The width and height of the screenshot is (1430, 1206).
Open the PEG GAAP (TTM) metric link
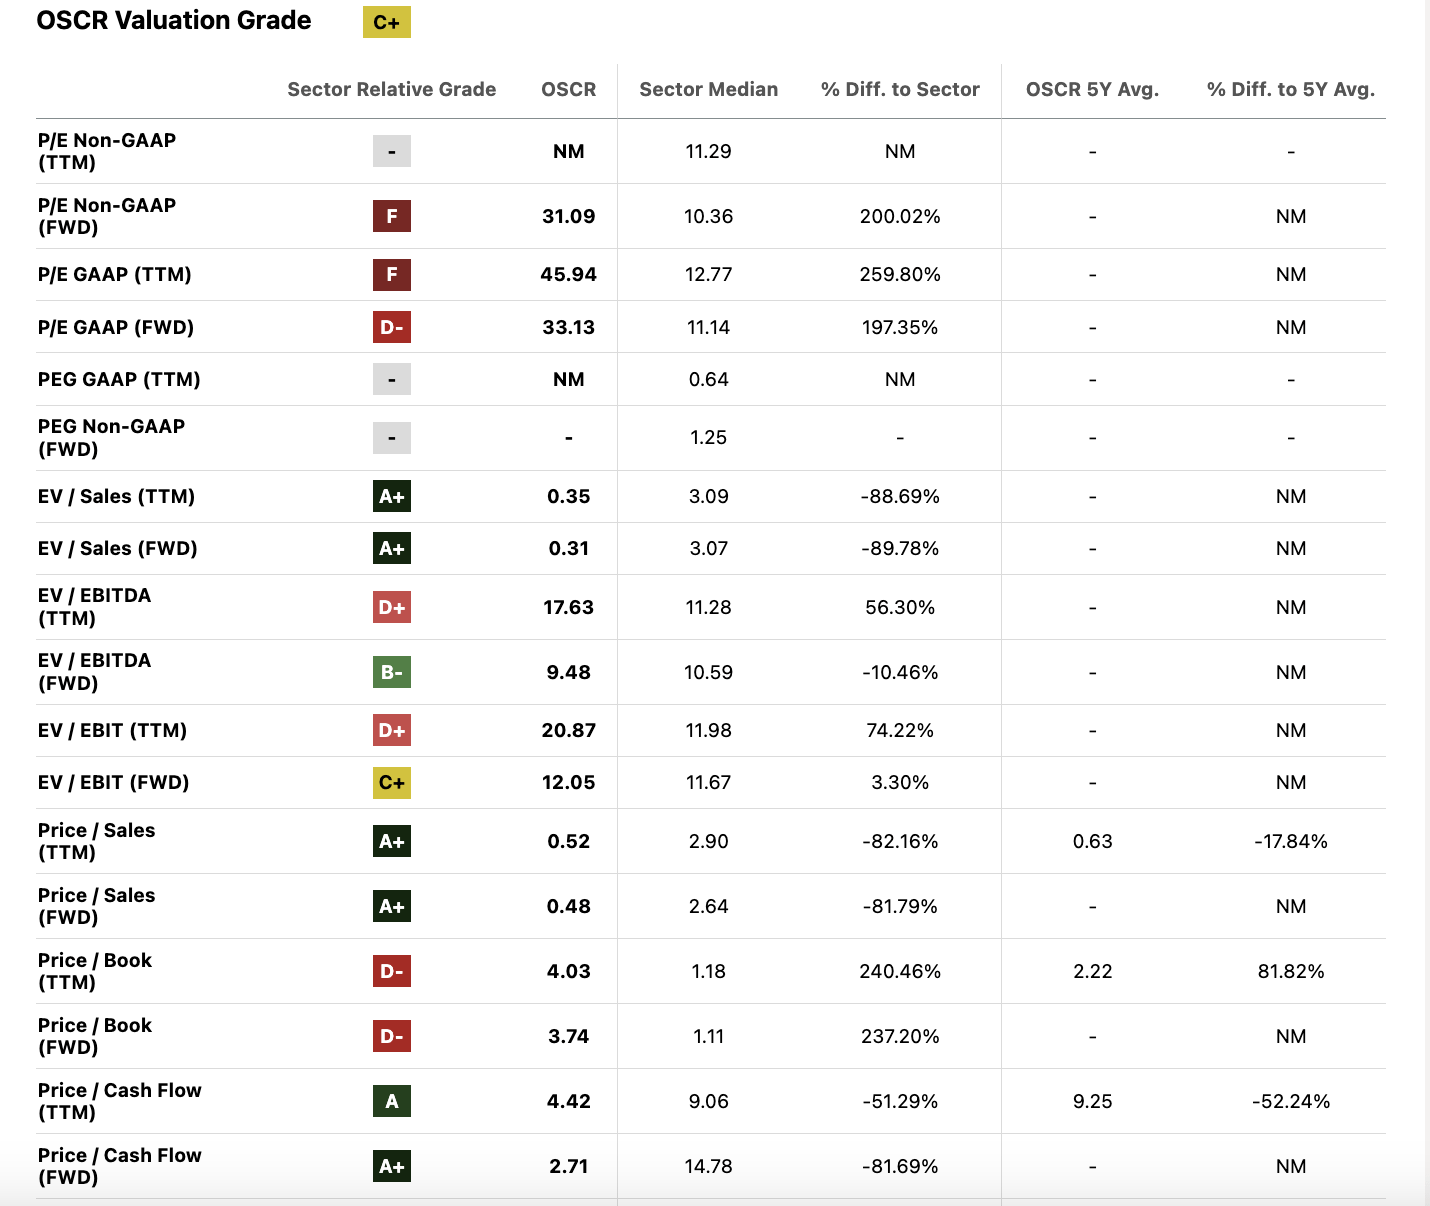pos(119,379)
